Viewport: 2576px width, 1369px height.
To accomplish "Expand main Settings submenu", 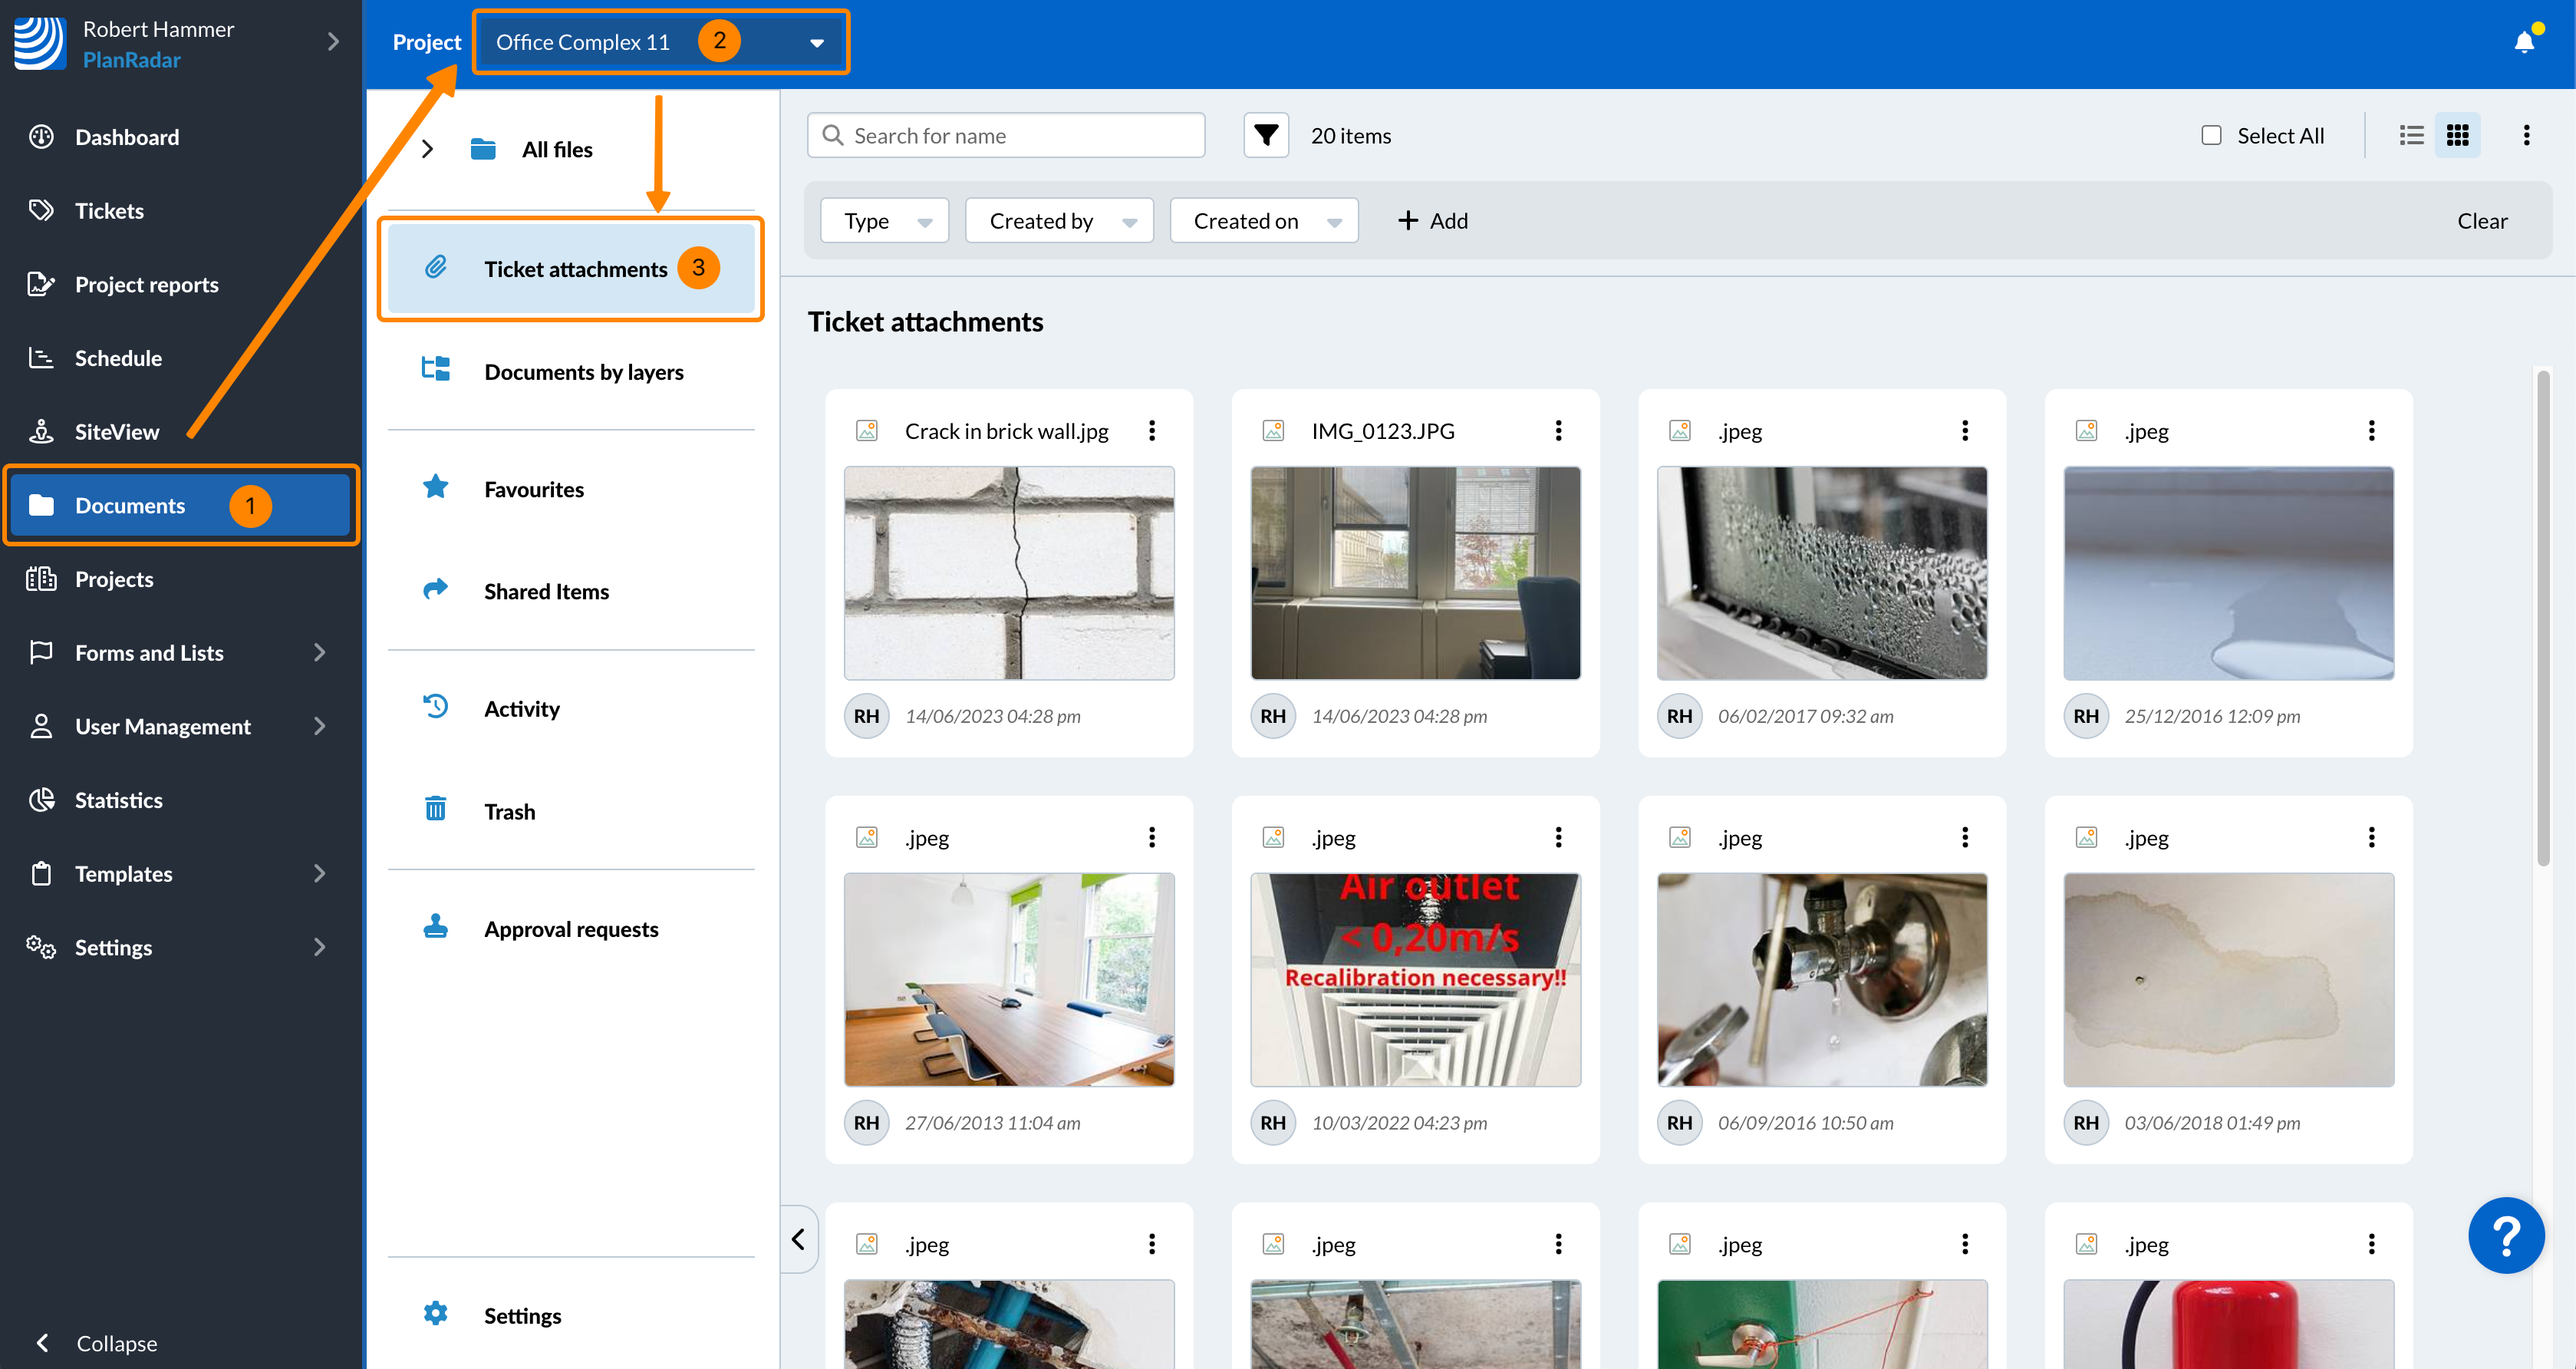I will 319,947.
